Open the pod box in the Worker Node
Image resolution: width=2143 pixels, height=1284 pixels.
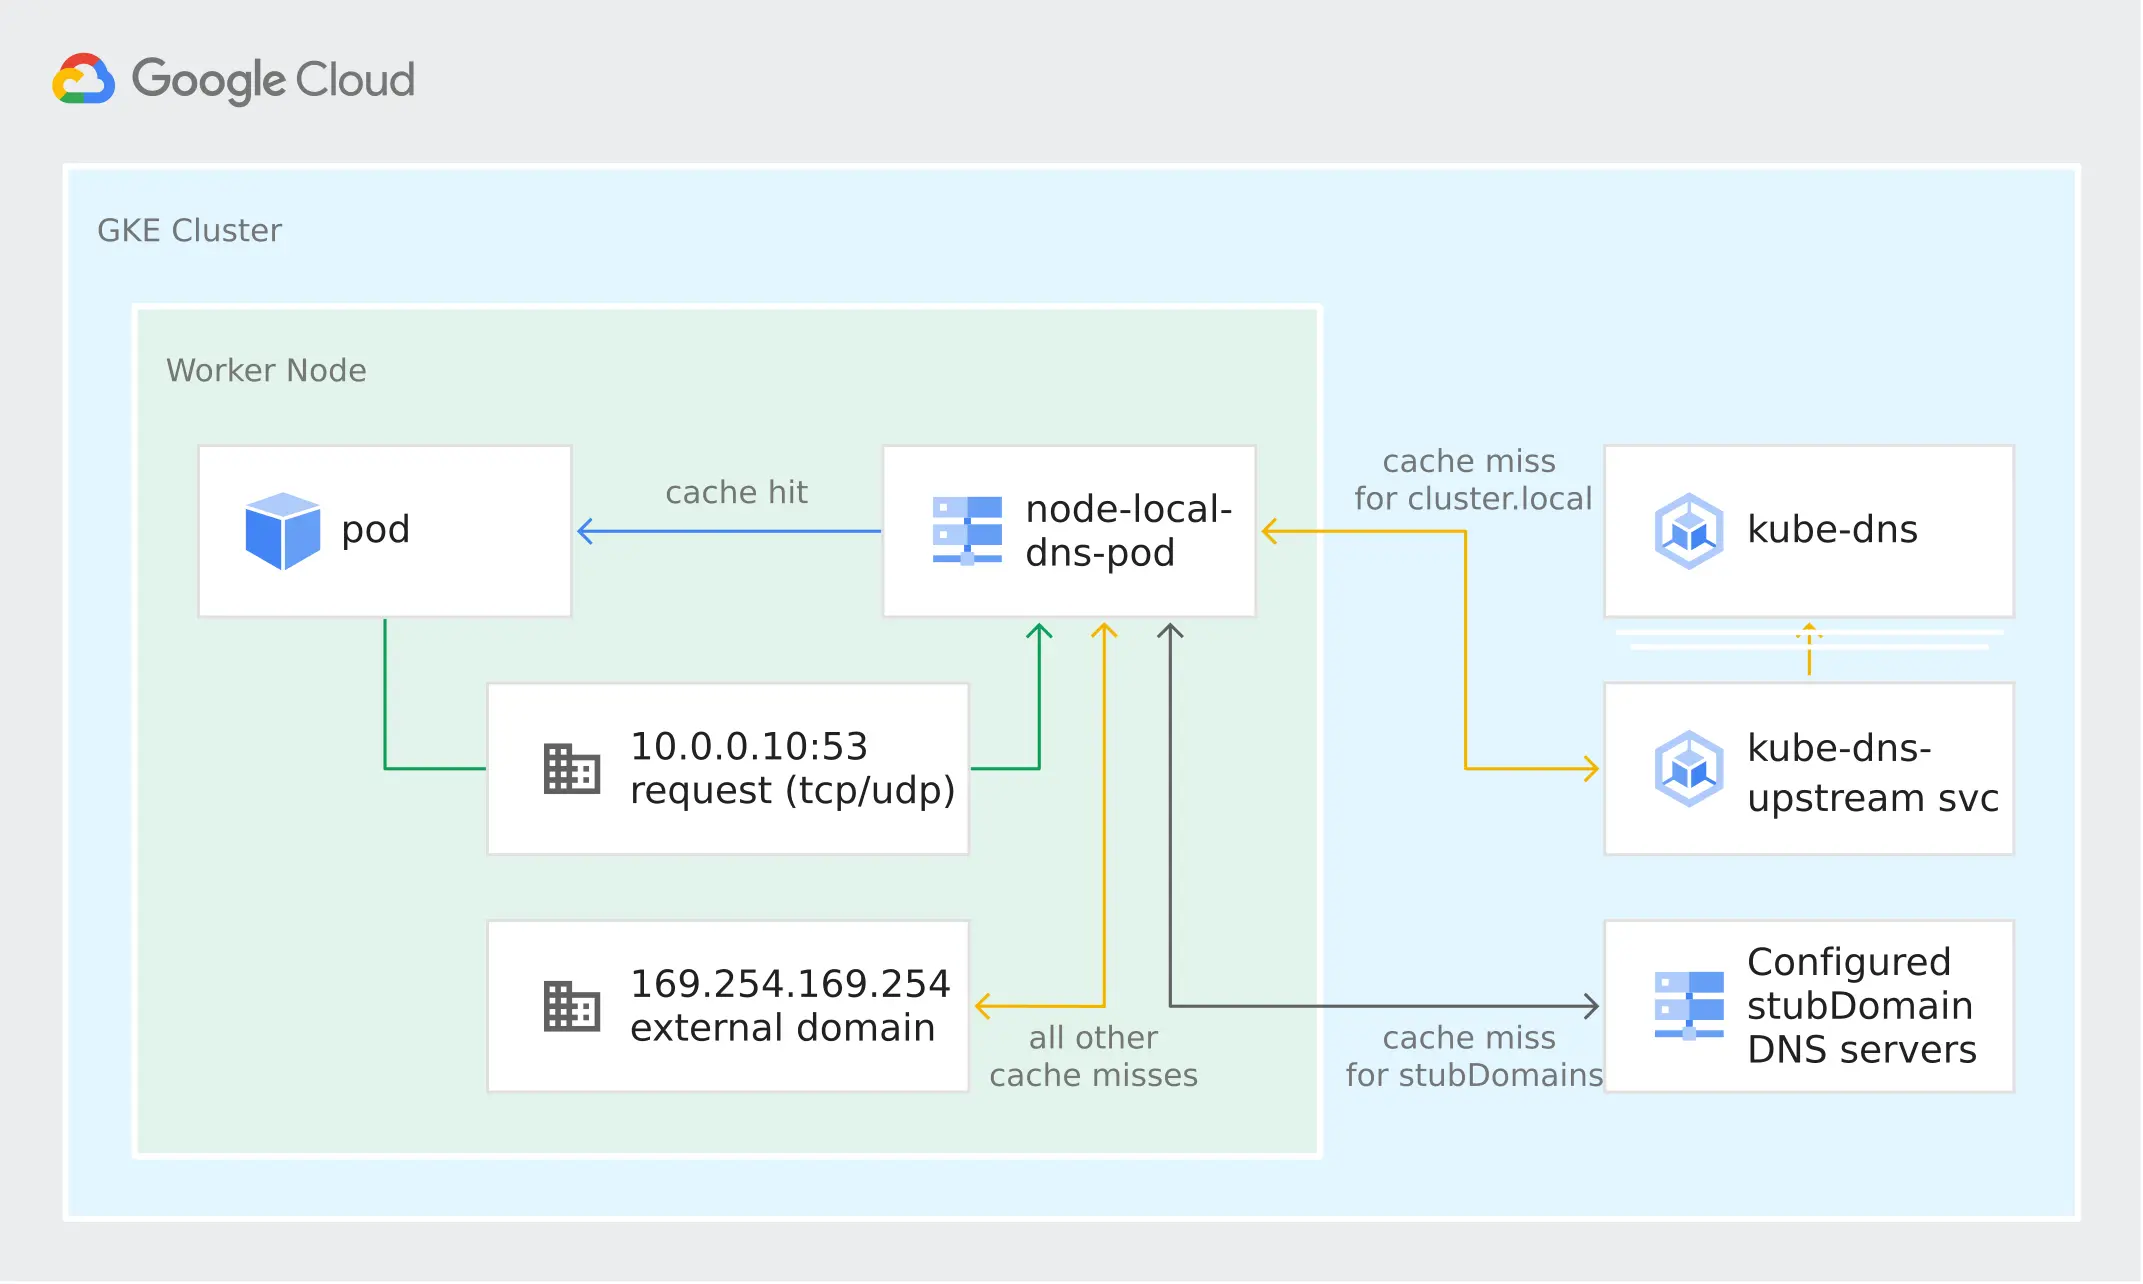click(384, 530)
